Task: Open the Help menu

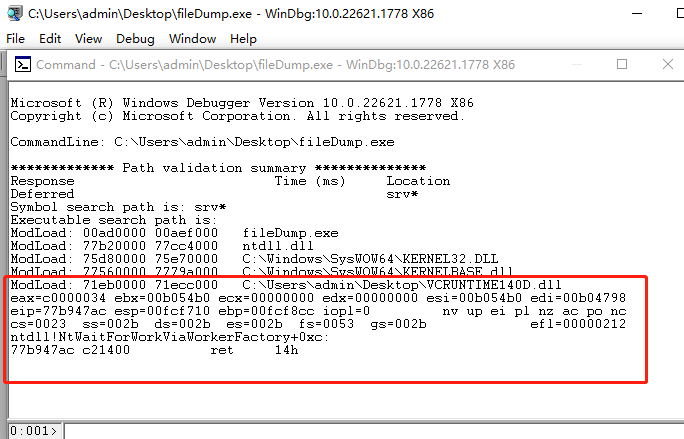Action: point(243,39)
